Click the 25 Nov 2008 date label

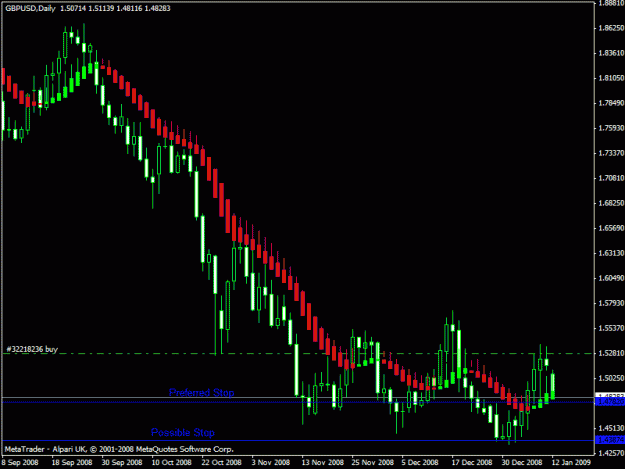(x=372, y=463)
